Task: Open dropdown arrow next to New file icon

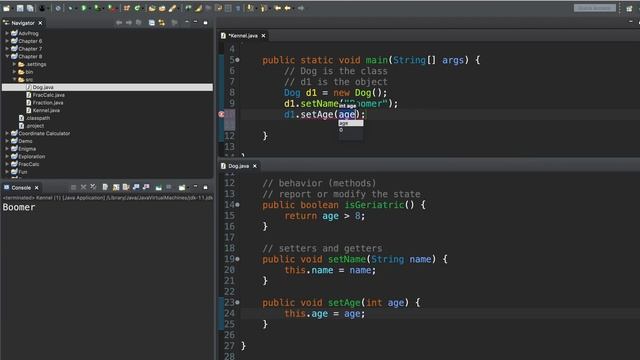Action: (13, 8)
